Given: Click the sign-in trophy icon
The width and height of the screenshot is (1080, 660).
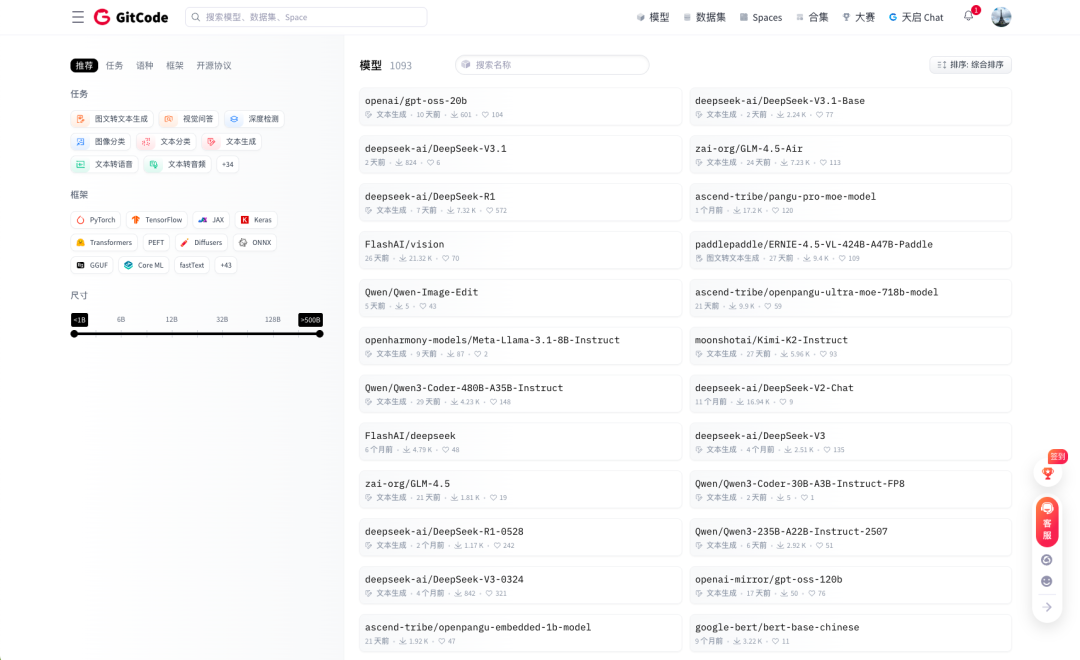Looking at the screenshot, I should [x=1048, y=473].
